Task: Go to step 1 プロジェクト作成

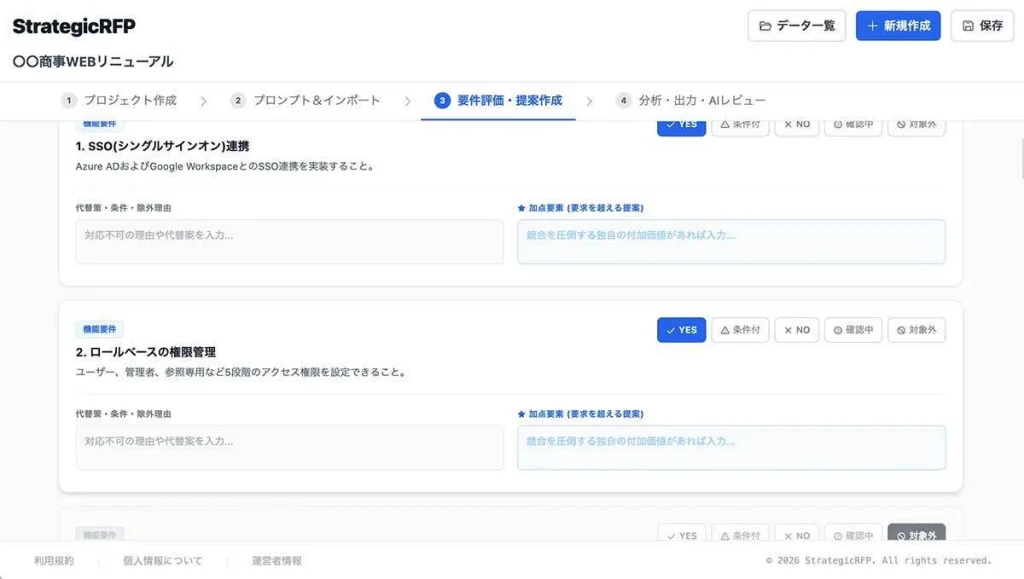Action: coord(119,100)
